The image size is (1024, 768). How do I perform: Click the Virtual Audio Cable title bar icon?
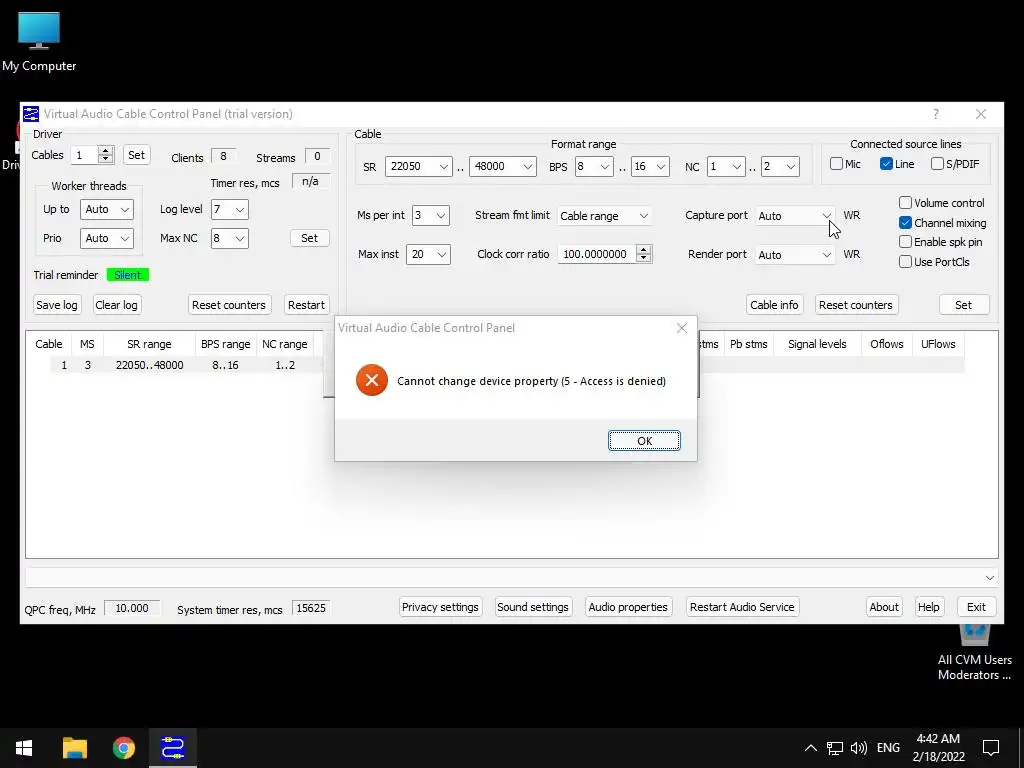[31, 114]
